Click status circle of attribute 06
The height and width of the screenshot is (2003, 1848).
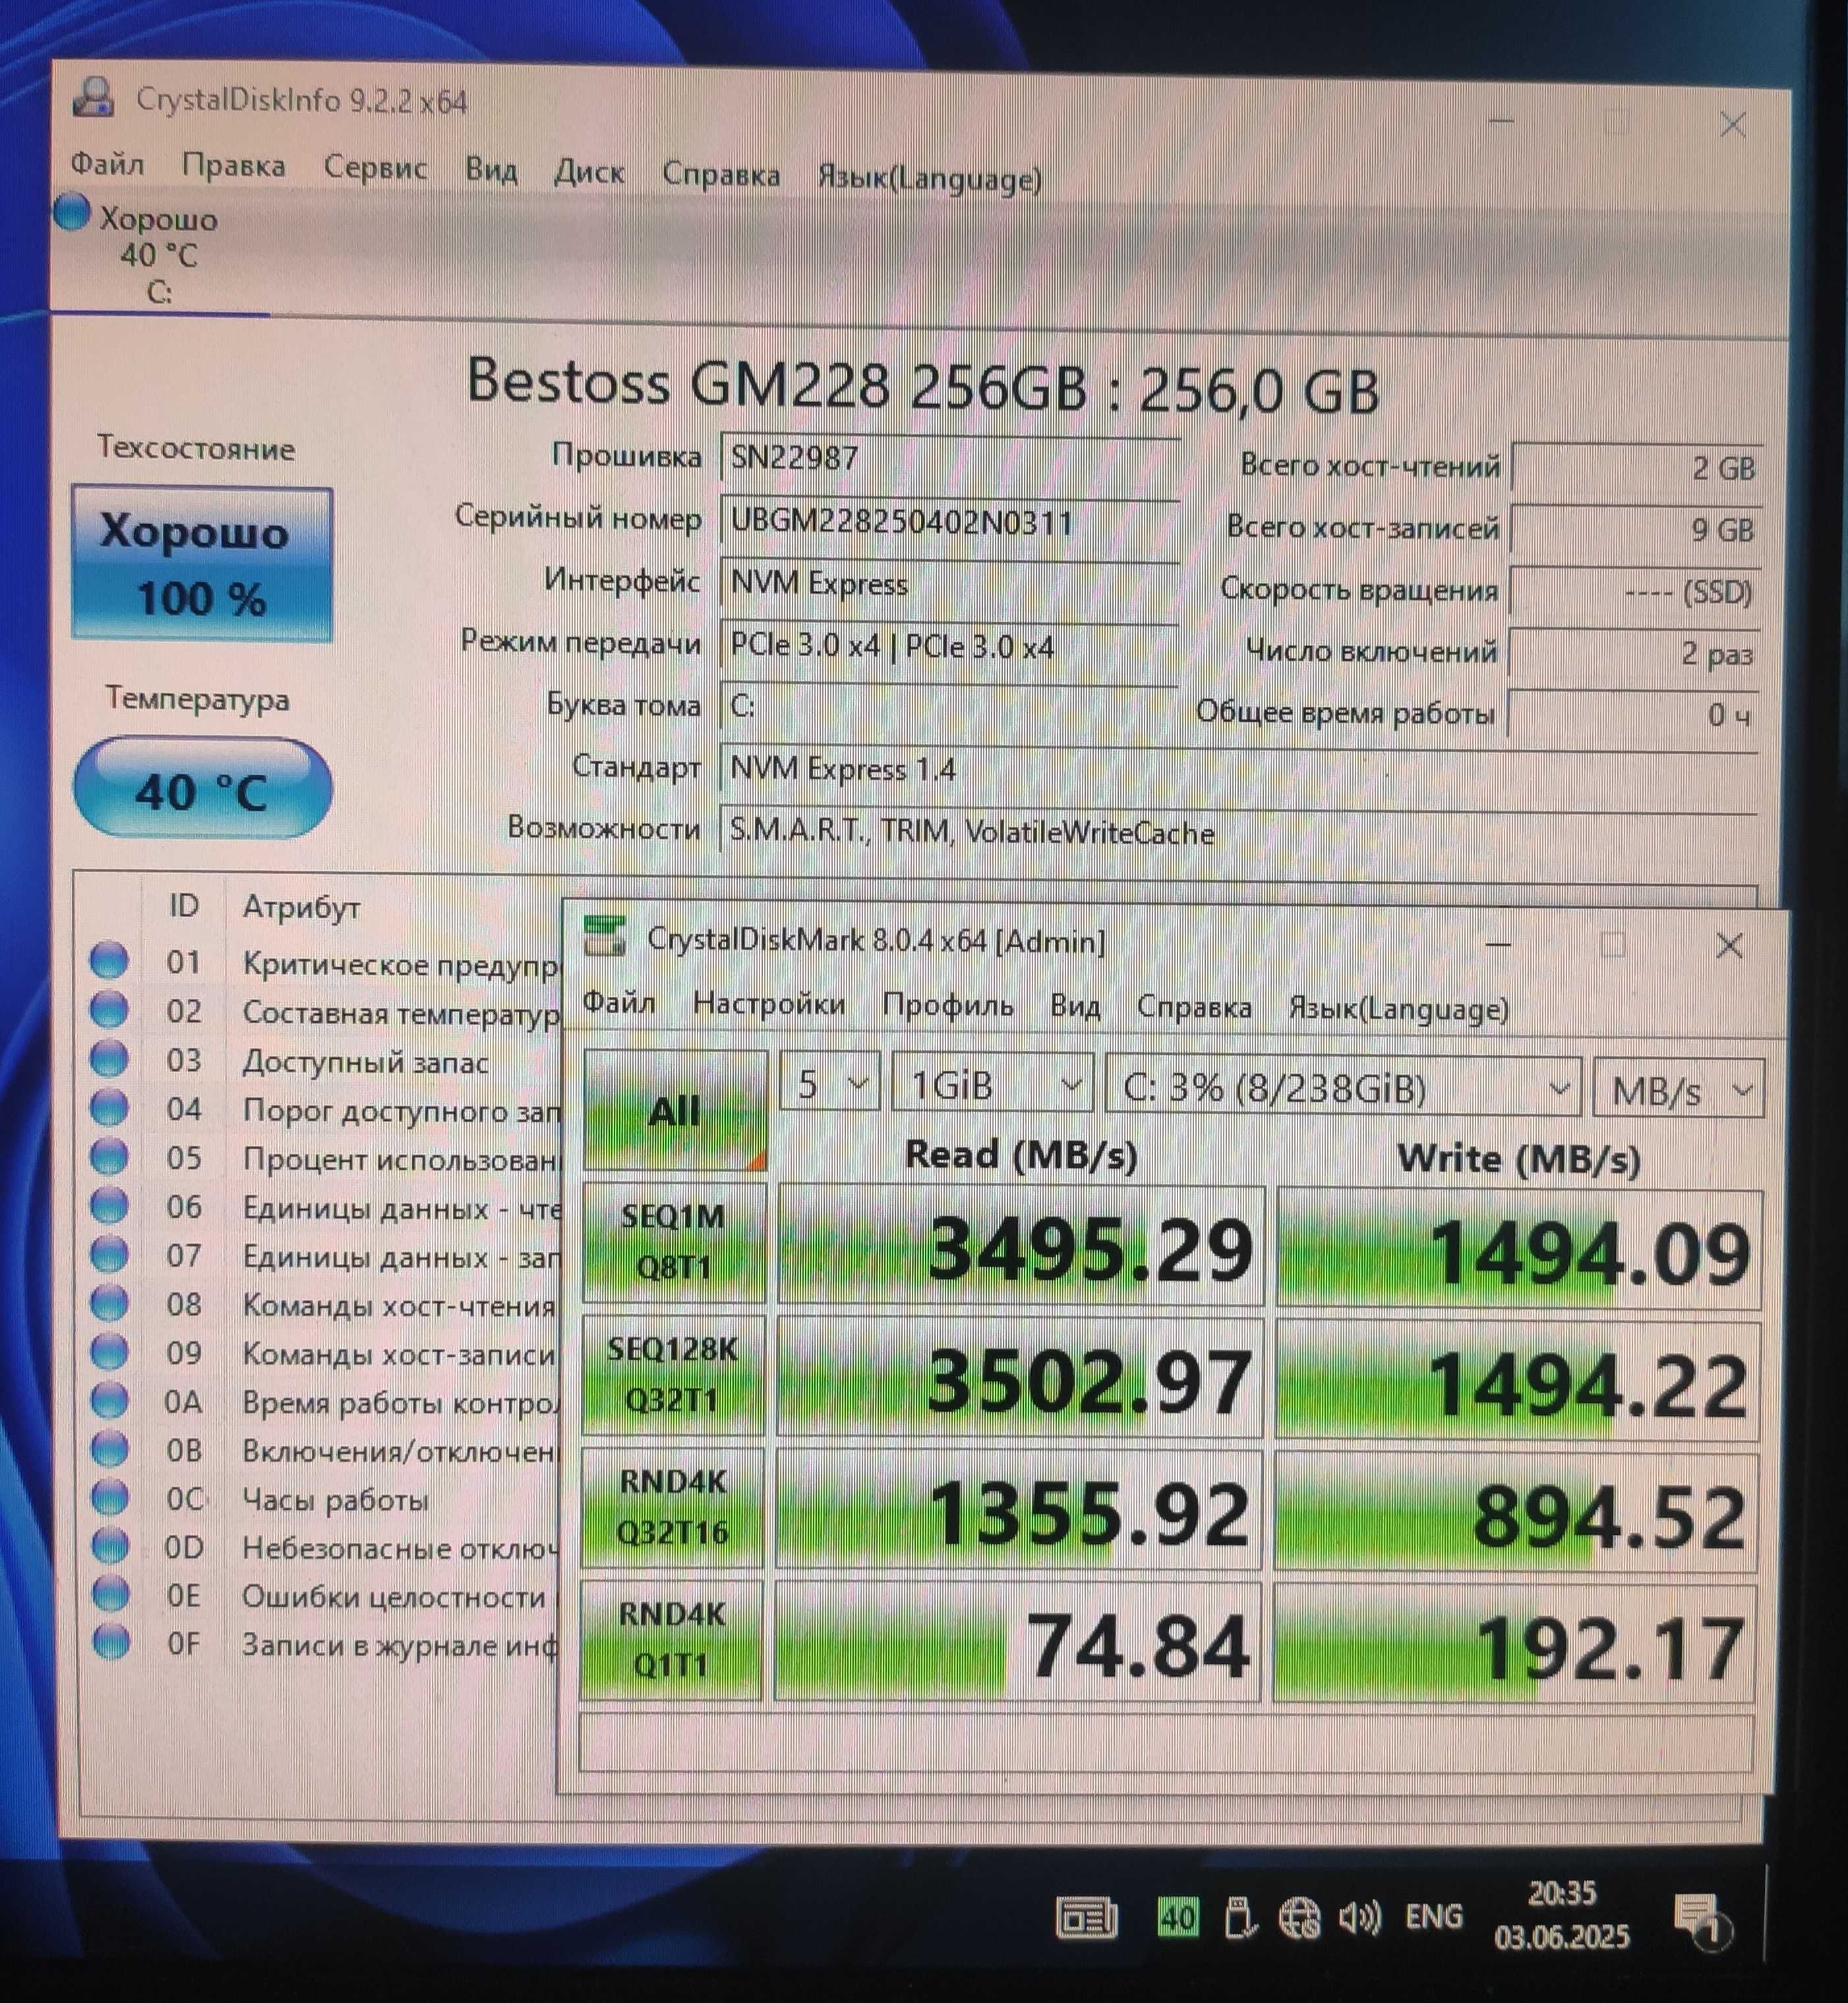[x=109, y=1205]
